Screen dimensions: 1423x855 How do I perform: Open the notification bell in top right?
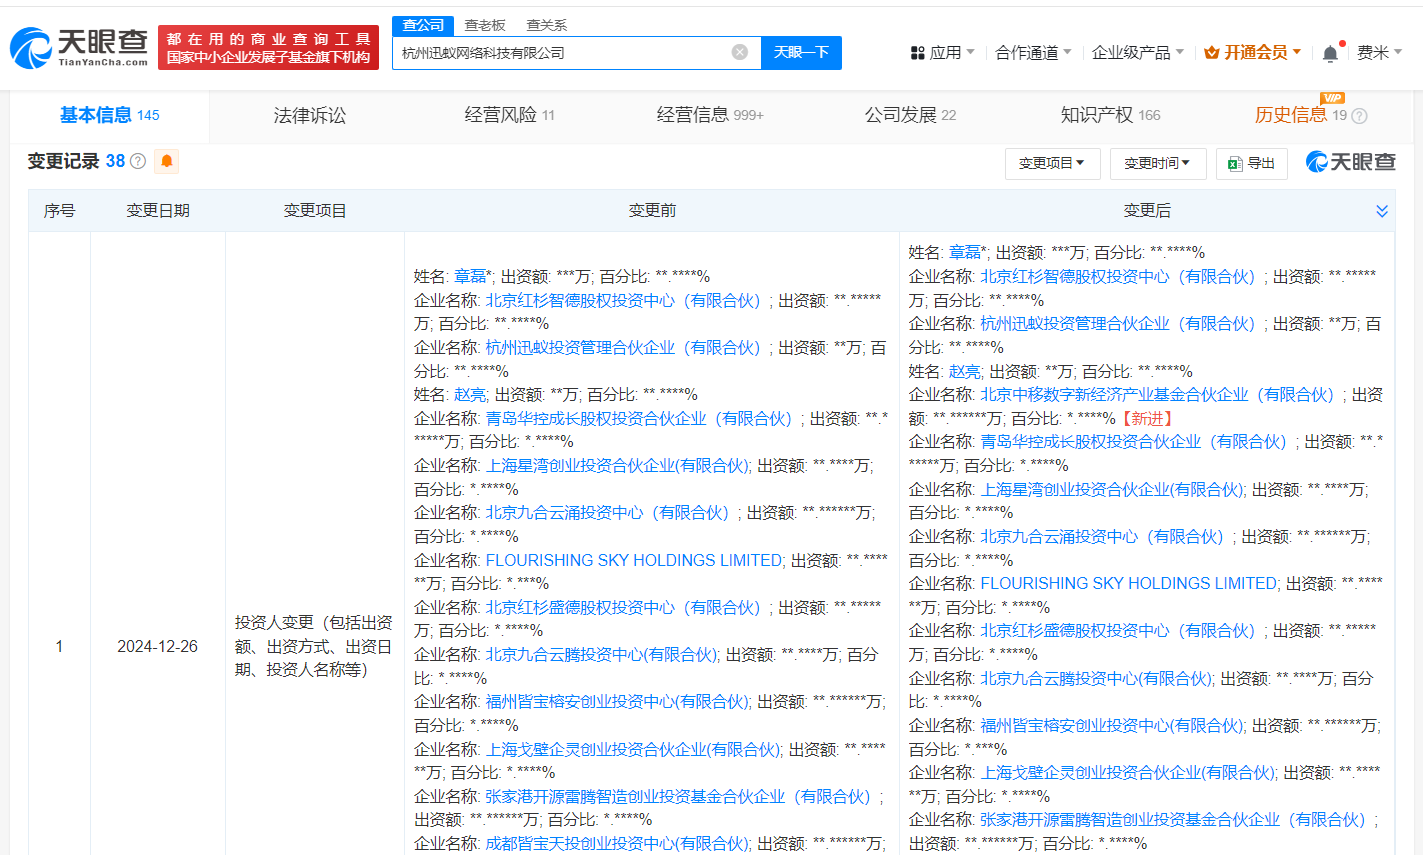[1331, 52]
